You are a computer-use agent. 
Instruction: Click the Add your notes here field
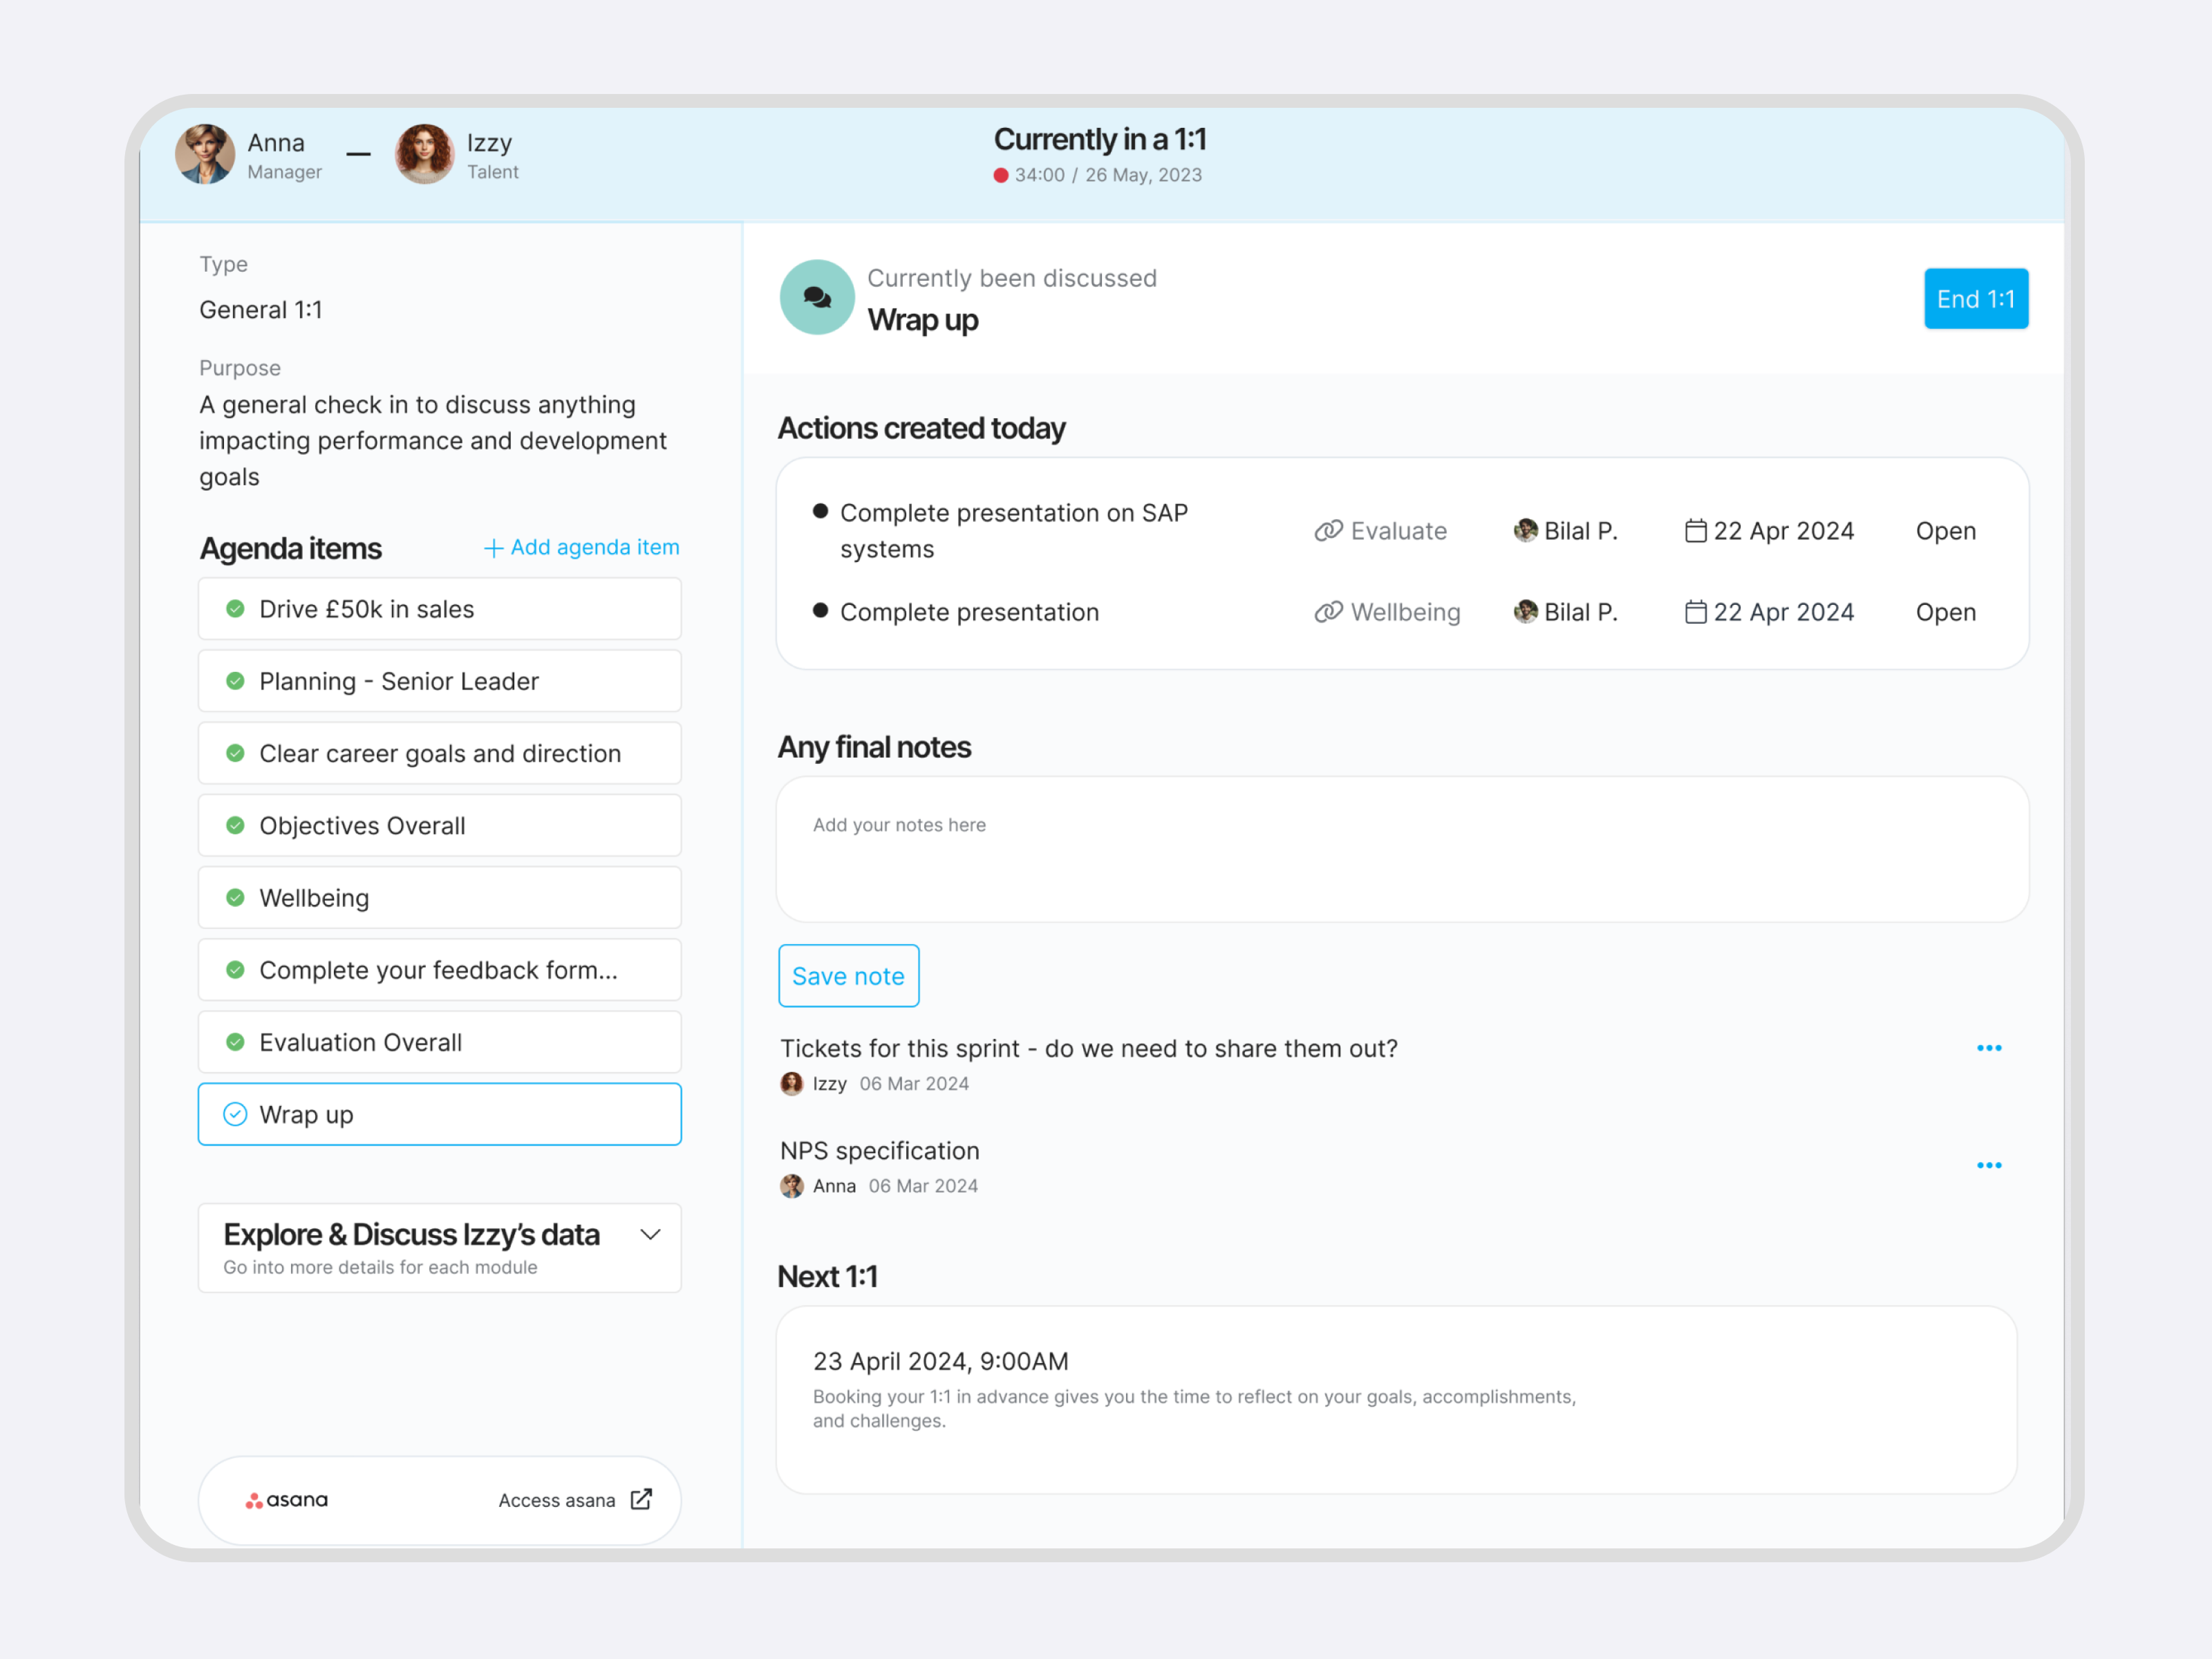coord(1402,849)
